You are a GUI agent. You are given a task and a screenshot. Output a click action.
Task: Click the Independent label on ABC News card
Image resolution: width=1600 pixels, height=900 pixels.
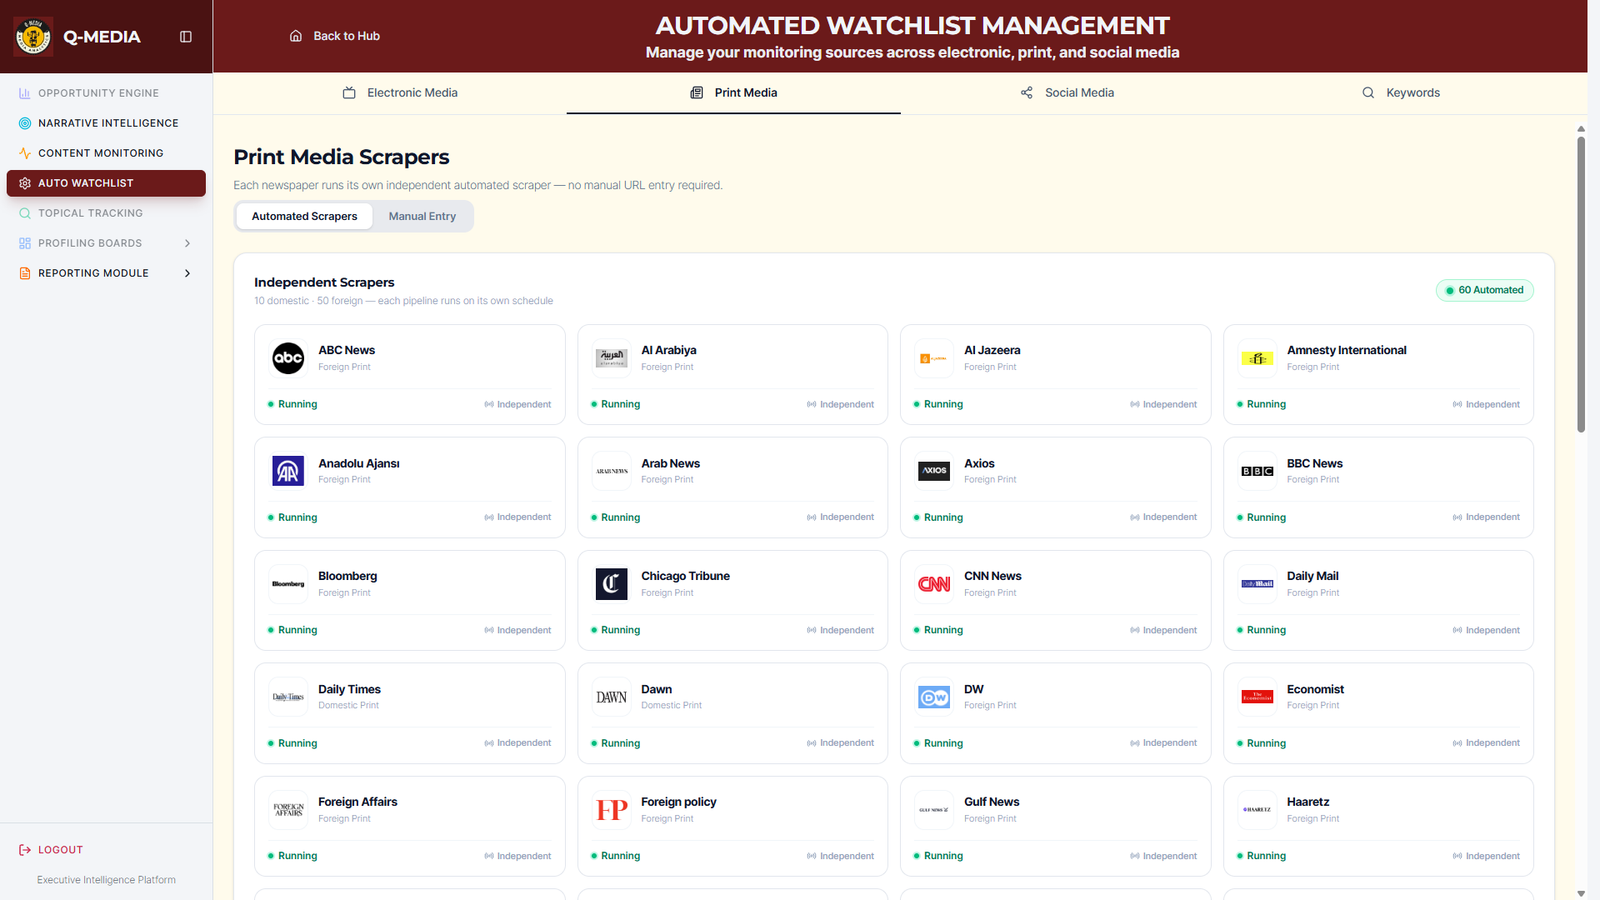tap(518, 405)
